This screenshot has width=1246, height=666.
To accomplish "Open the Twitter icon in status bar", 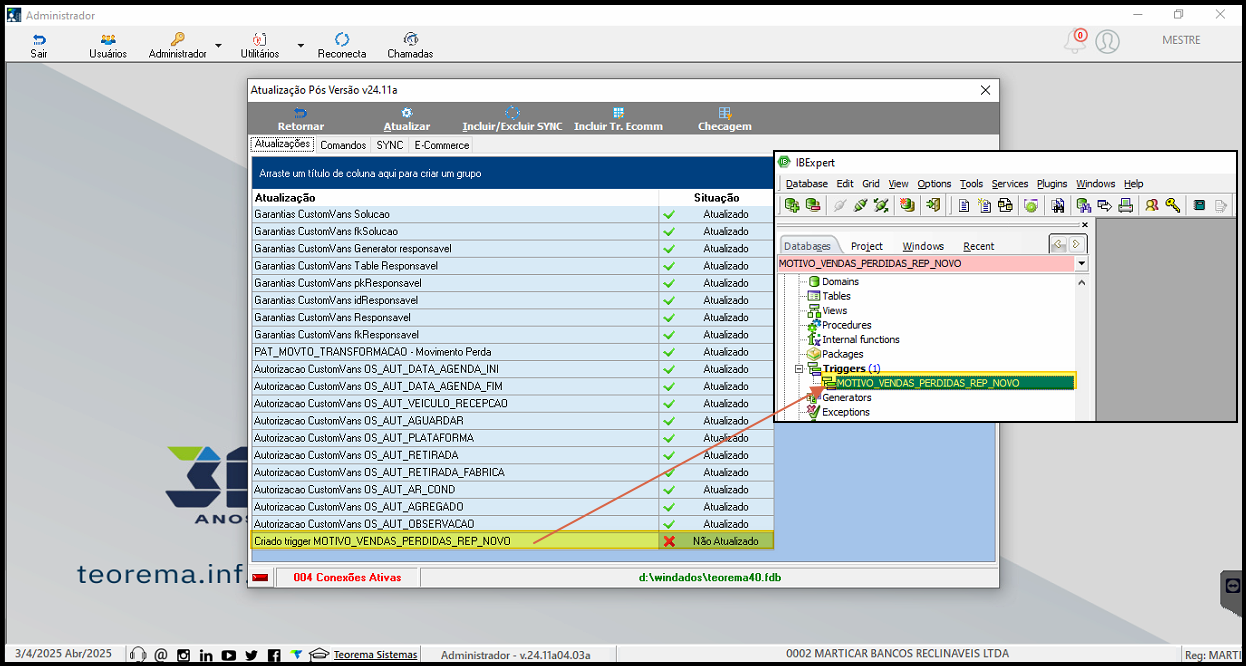I will pyautogui.click(x=252, y=655).
